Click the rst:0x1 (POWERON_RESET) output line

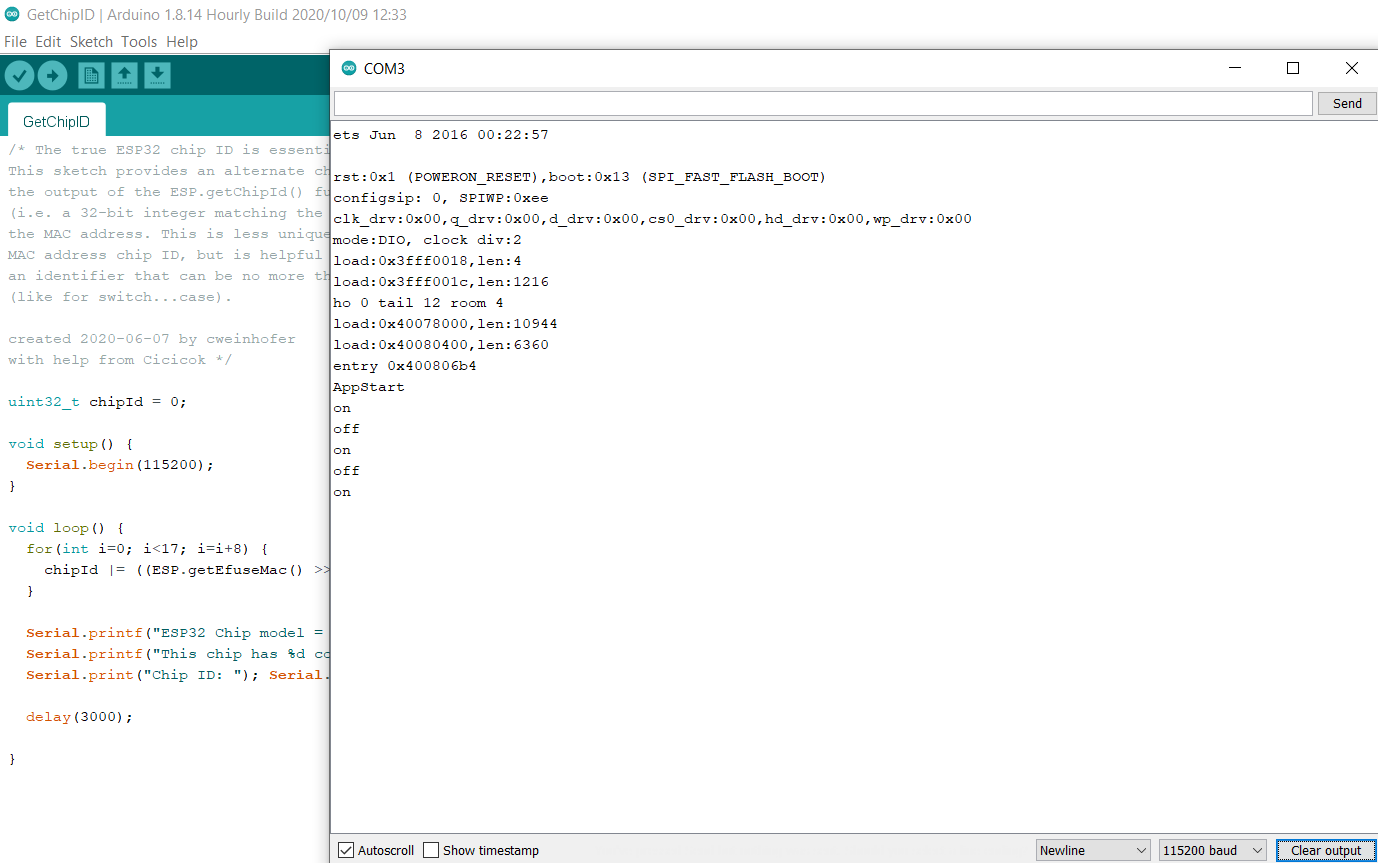[x=580, y=177]
